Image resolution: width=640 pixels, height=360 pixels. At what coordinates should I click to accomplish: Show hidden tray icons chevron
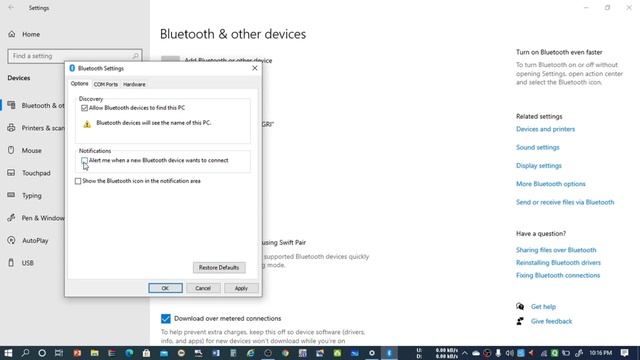pyautogui.click(x=464, y=353)
